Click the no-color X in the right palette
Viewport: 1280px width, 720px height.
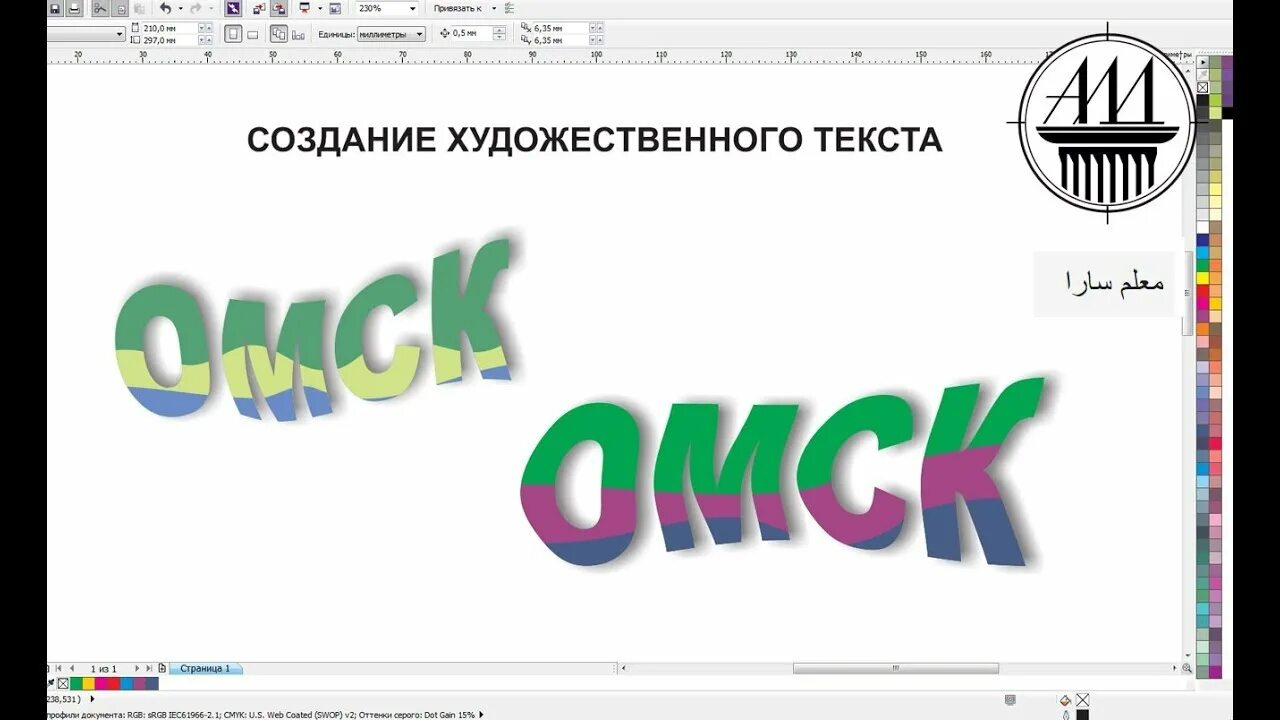[x=1202, y=87]
